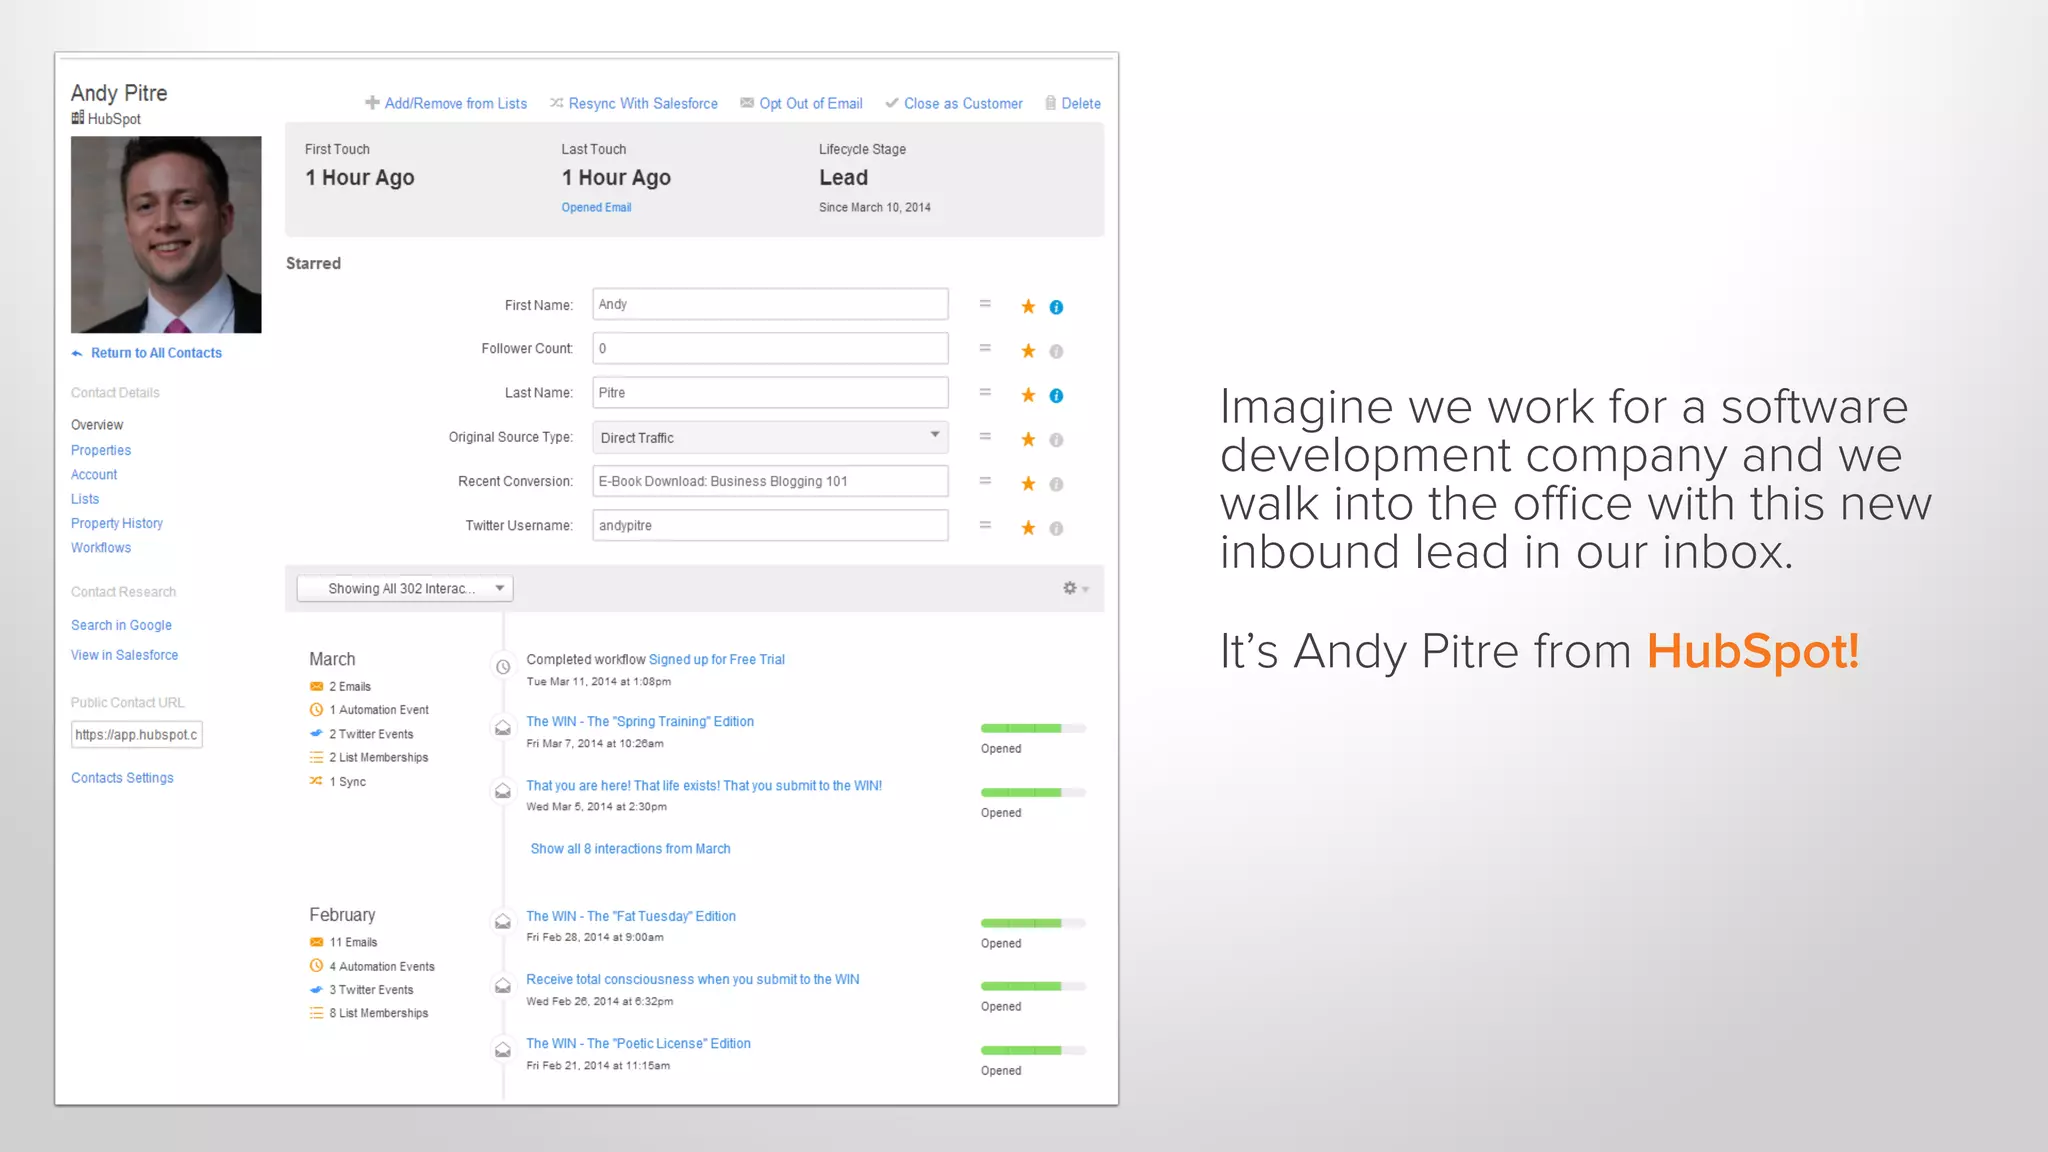Click the First Name input field
Viewport: 2048px width, 1152px height.
pos(770,304)
